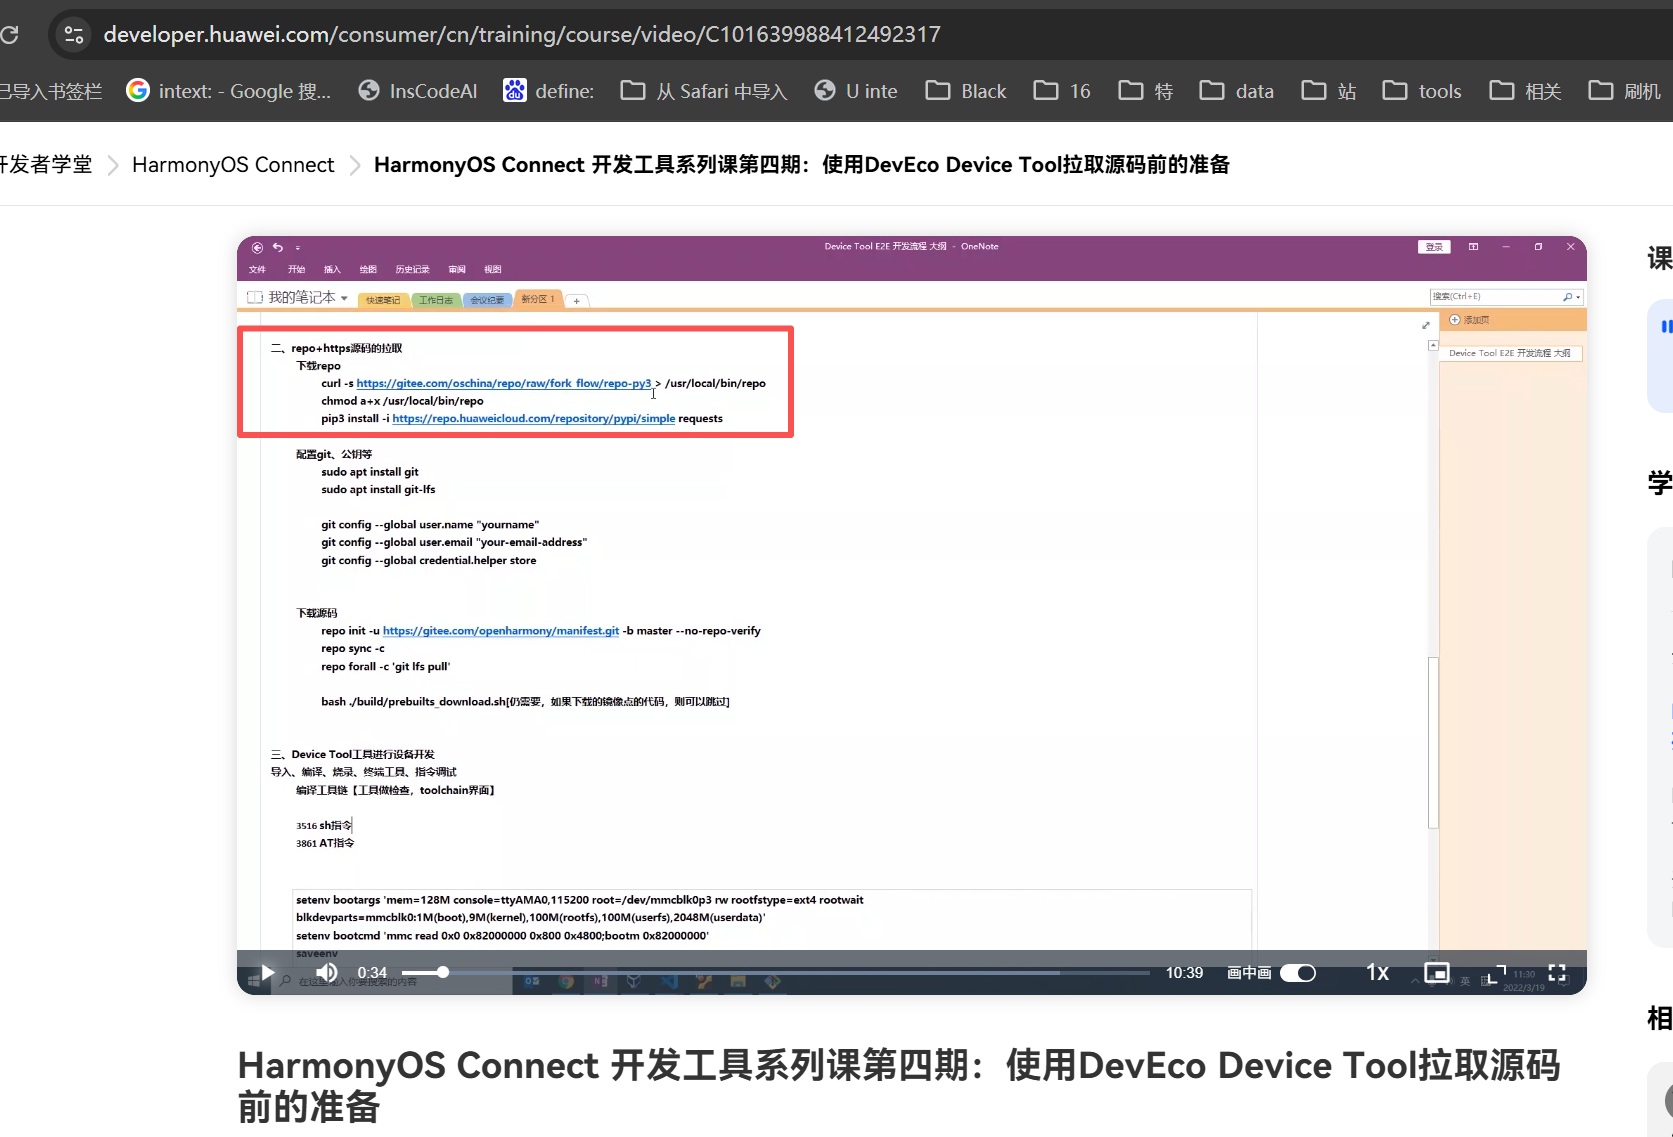Switch to the 会议纪要 section tab
The width and height of the screenshot is (1673, 1137).
pos(488,300)
